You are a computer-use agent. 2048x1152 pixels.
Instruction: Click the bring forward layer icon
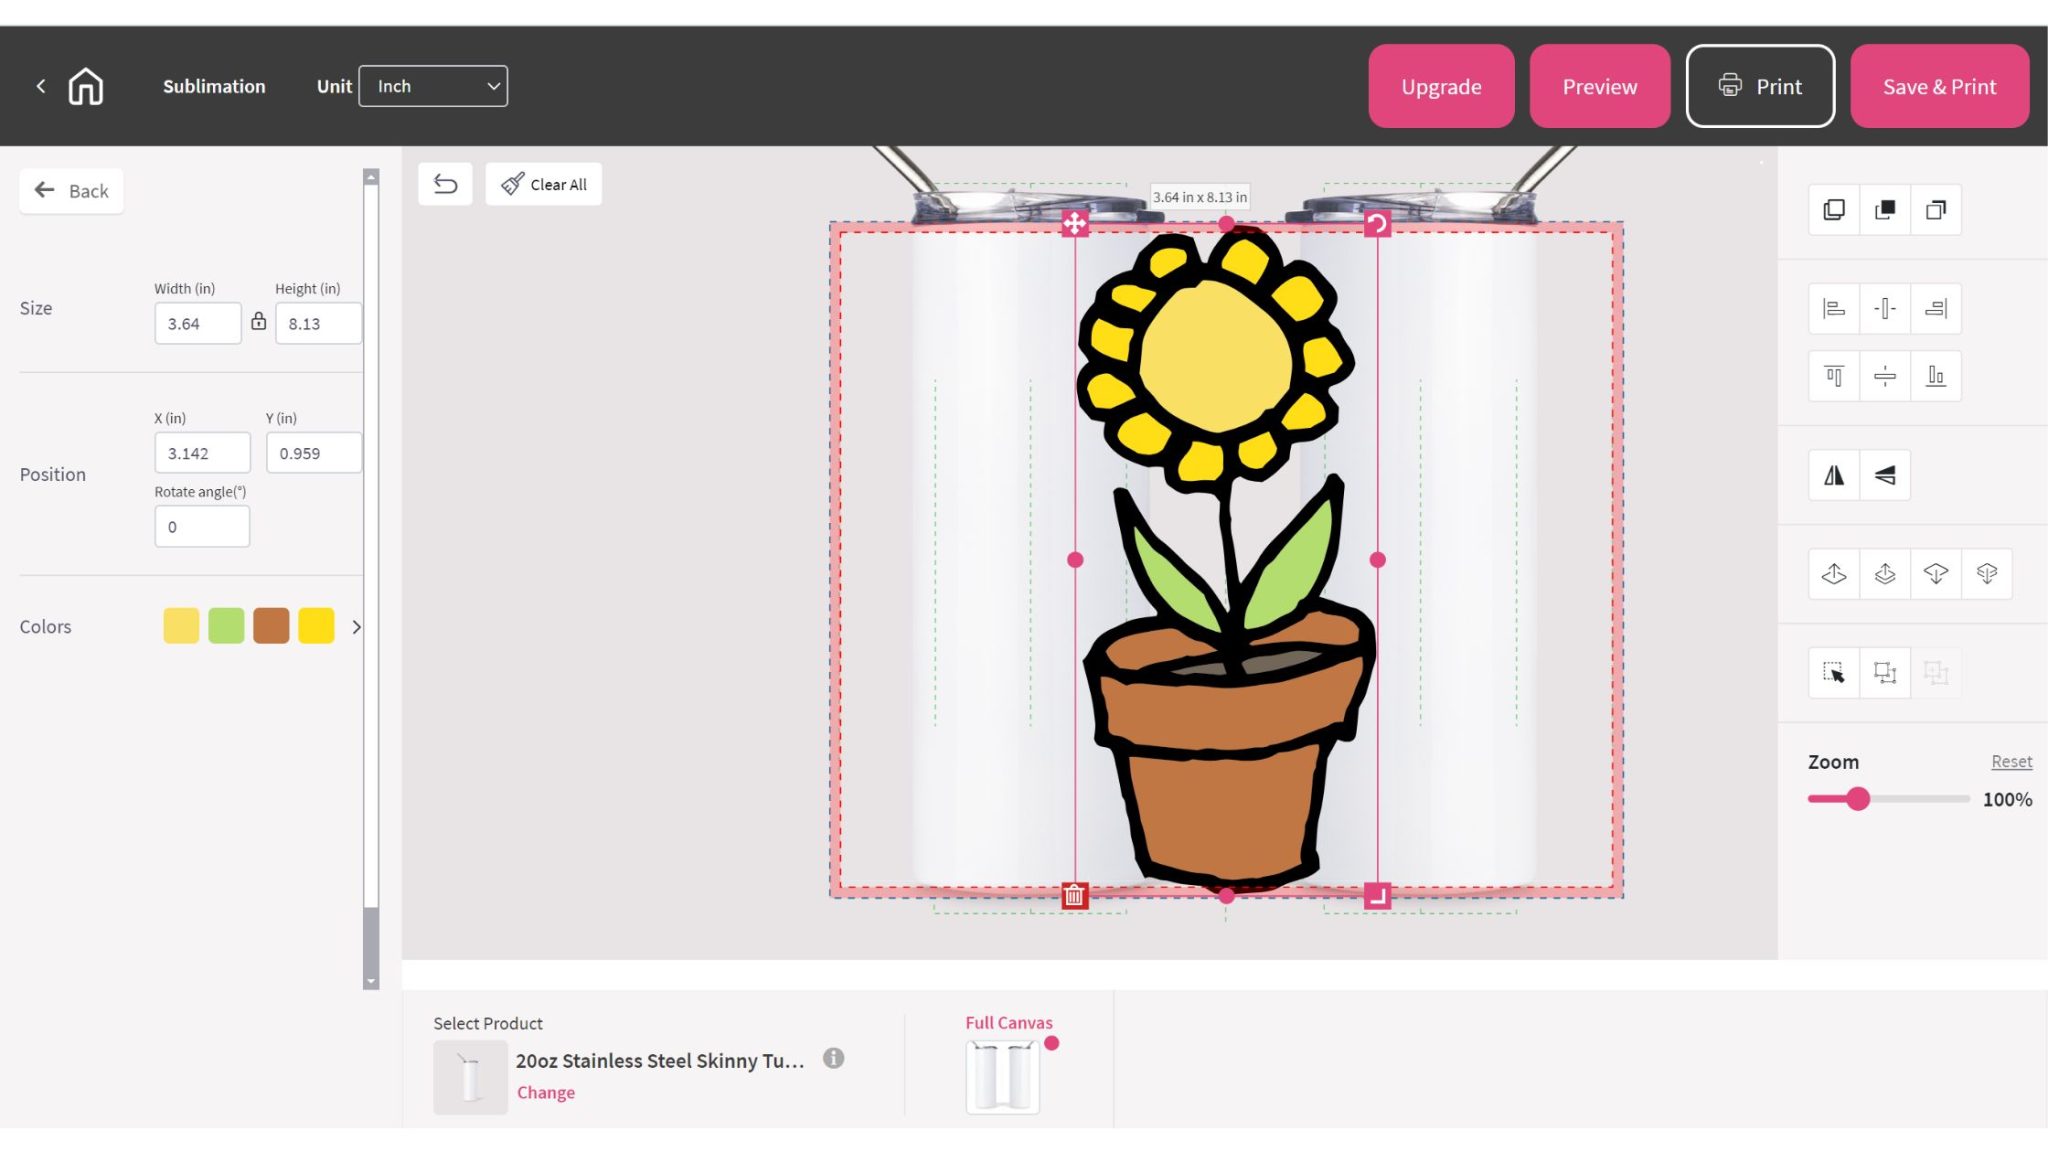(x=1885, y=574)
